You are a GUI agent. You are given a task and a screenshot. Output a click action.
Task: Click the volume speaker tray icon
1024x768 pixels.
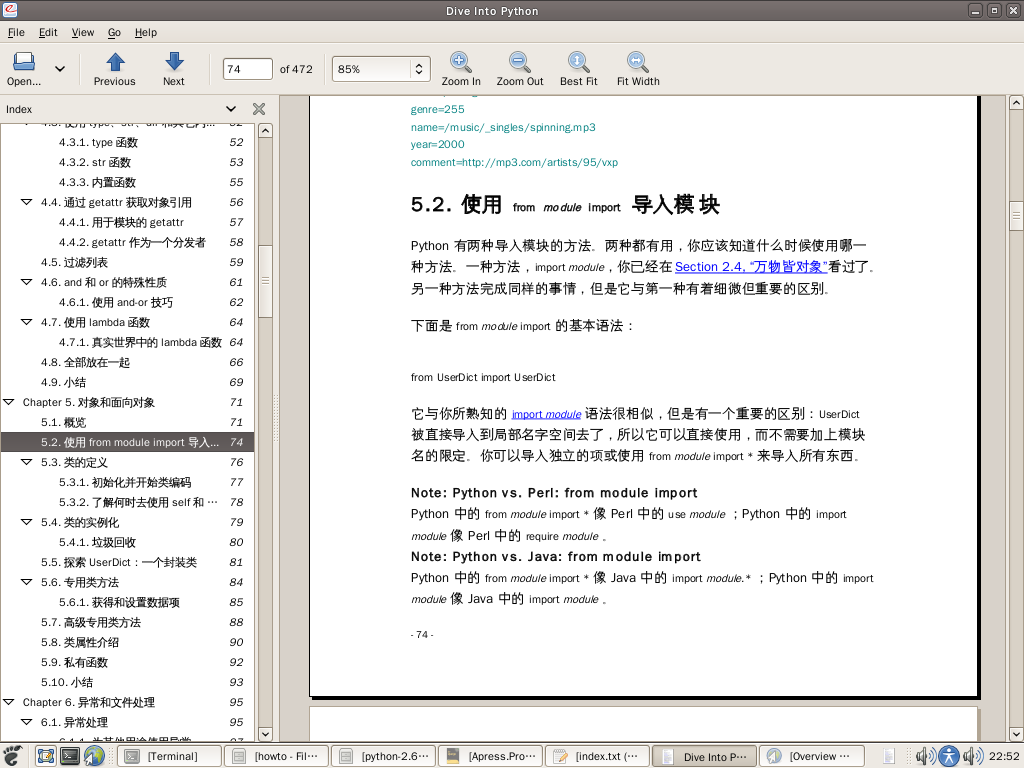(x=923, y=756)
